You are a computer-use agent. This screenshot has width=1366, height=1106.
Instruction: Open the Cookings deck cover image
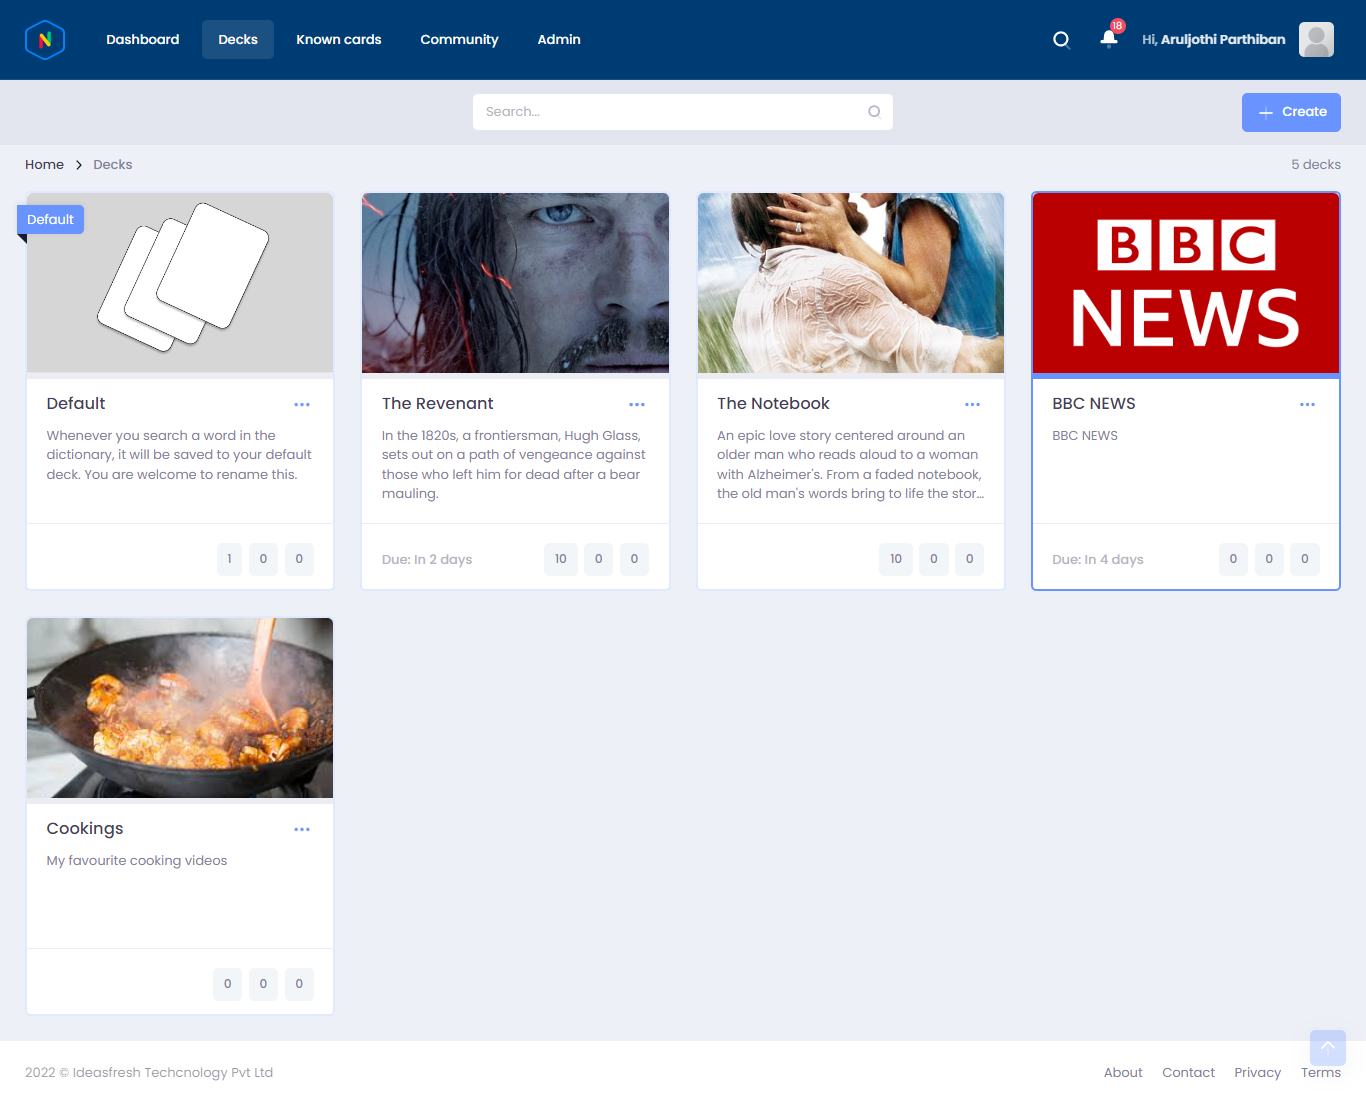[x=180, y=708]
